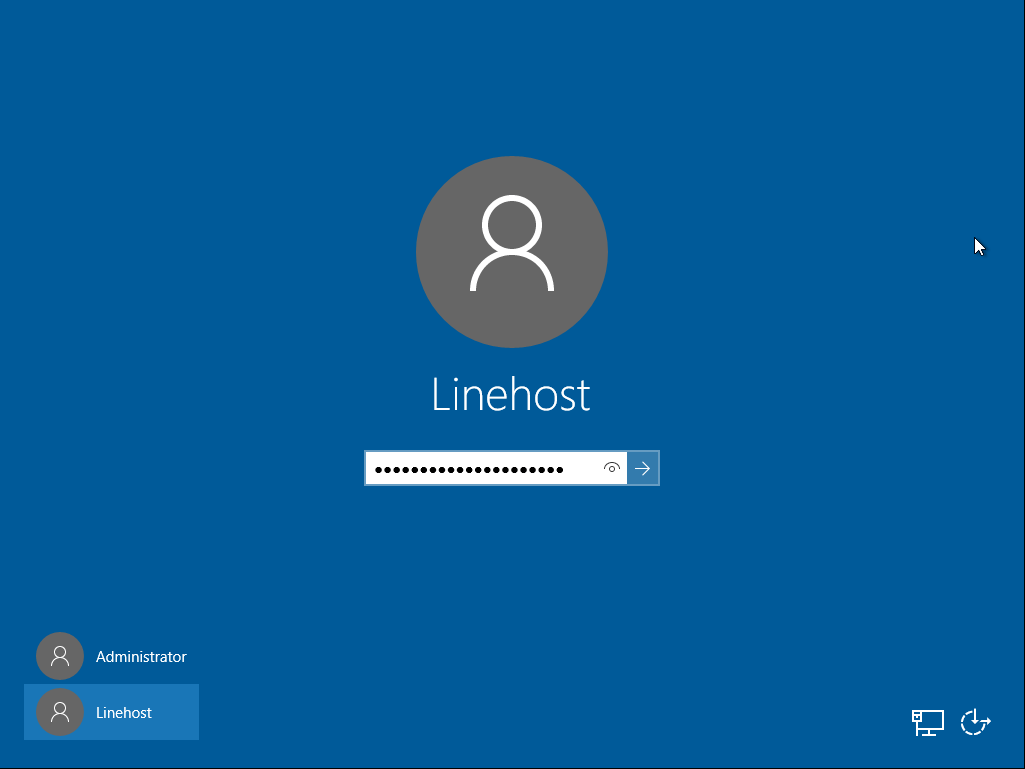Click the large Linehost username text
This screenshot has height=769, width=1025.
[511, 395]
